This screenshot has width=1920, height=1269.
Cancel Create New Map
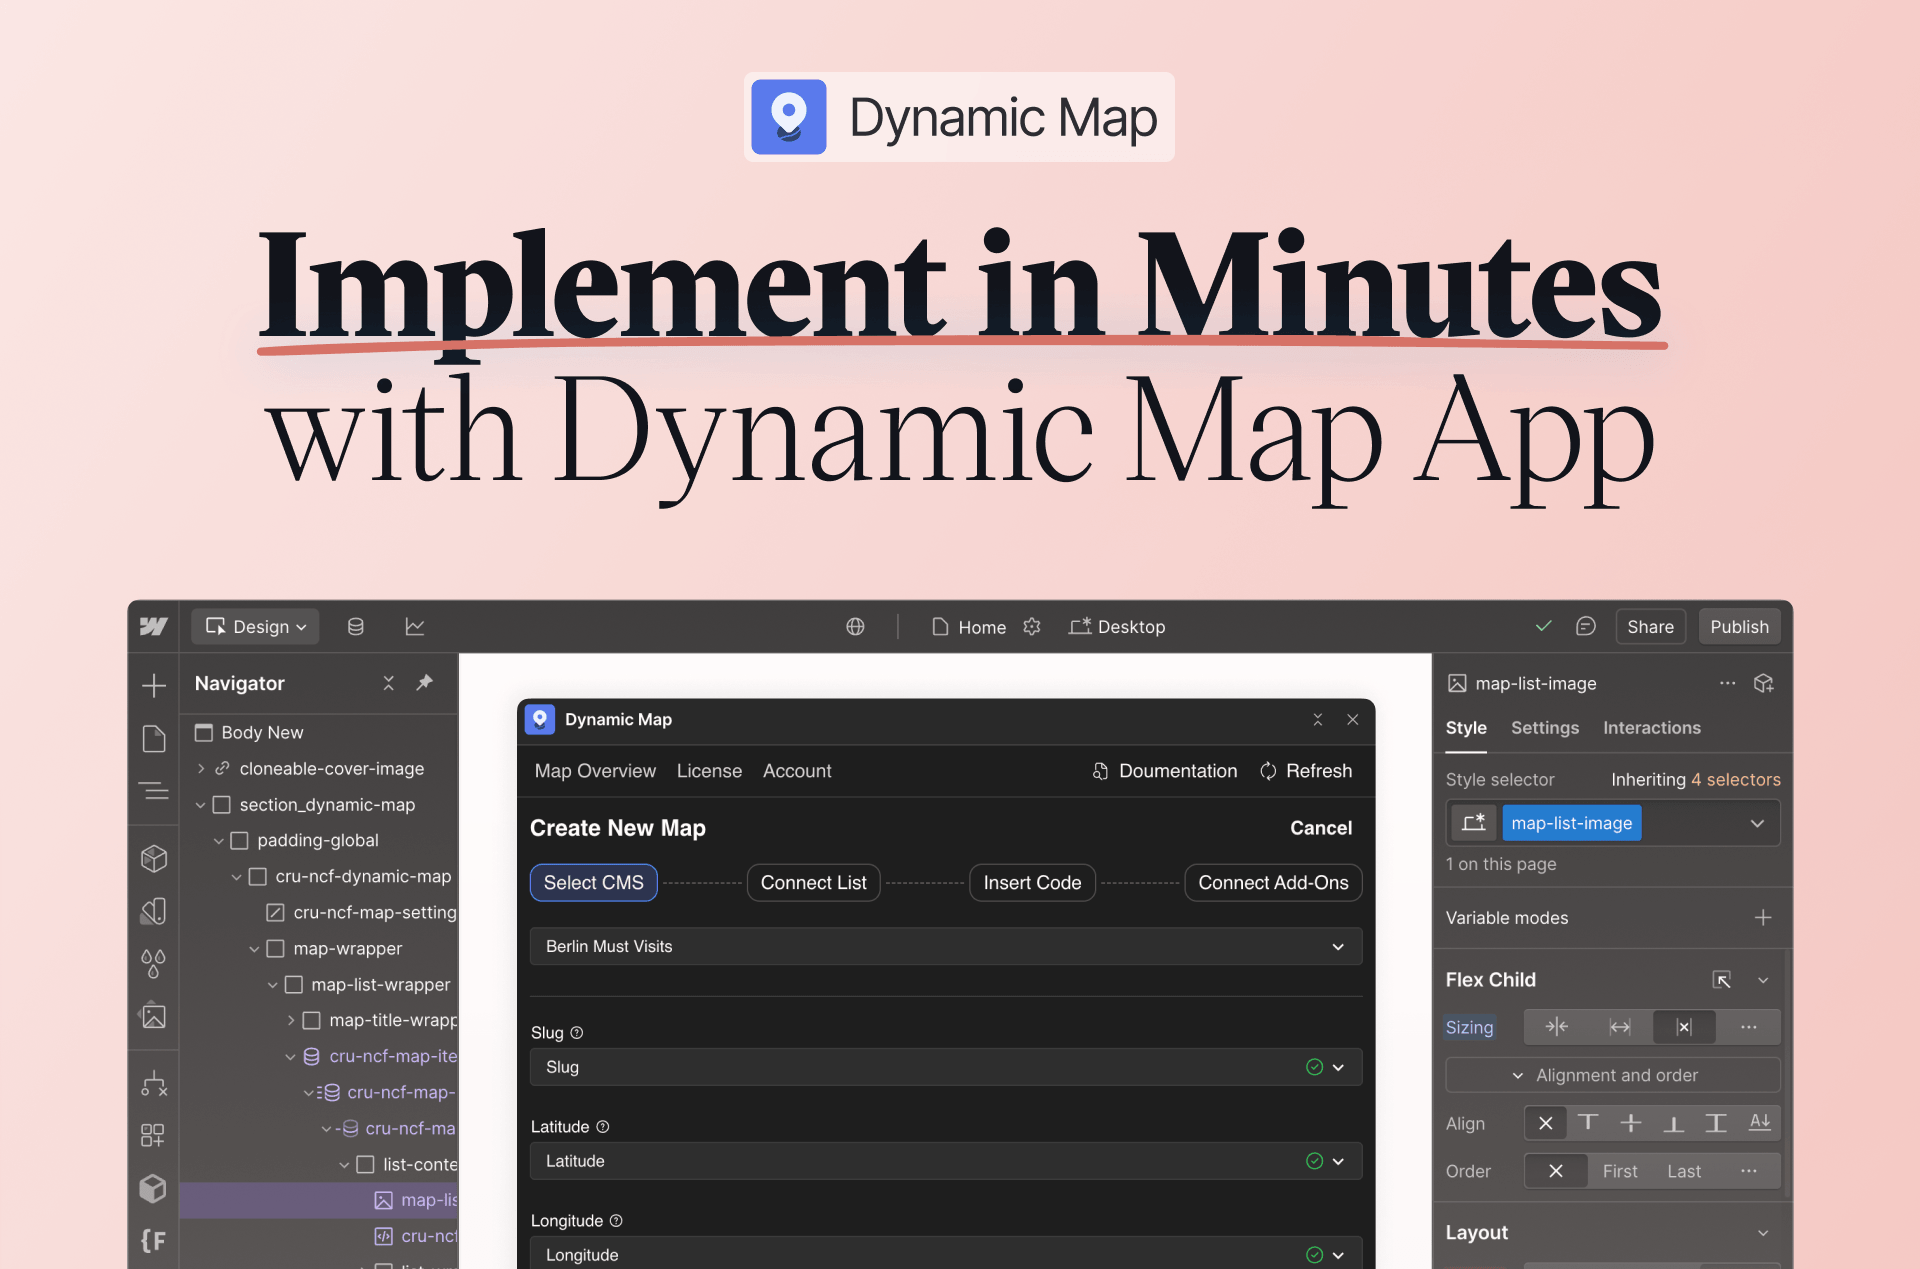coord(1320,828)
